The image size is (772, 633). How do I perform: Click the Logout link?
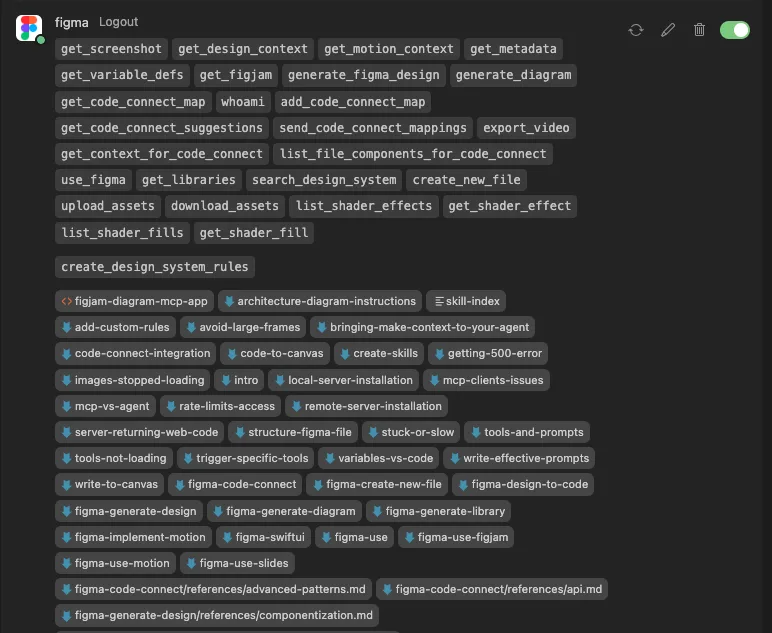[x=118, y=22]
